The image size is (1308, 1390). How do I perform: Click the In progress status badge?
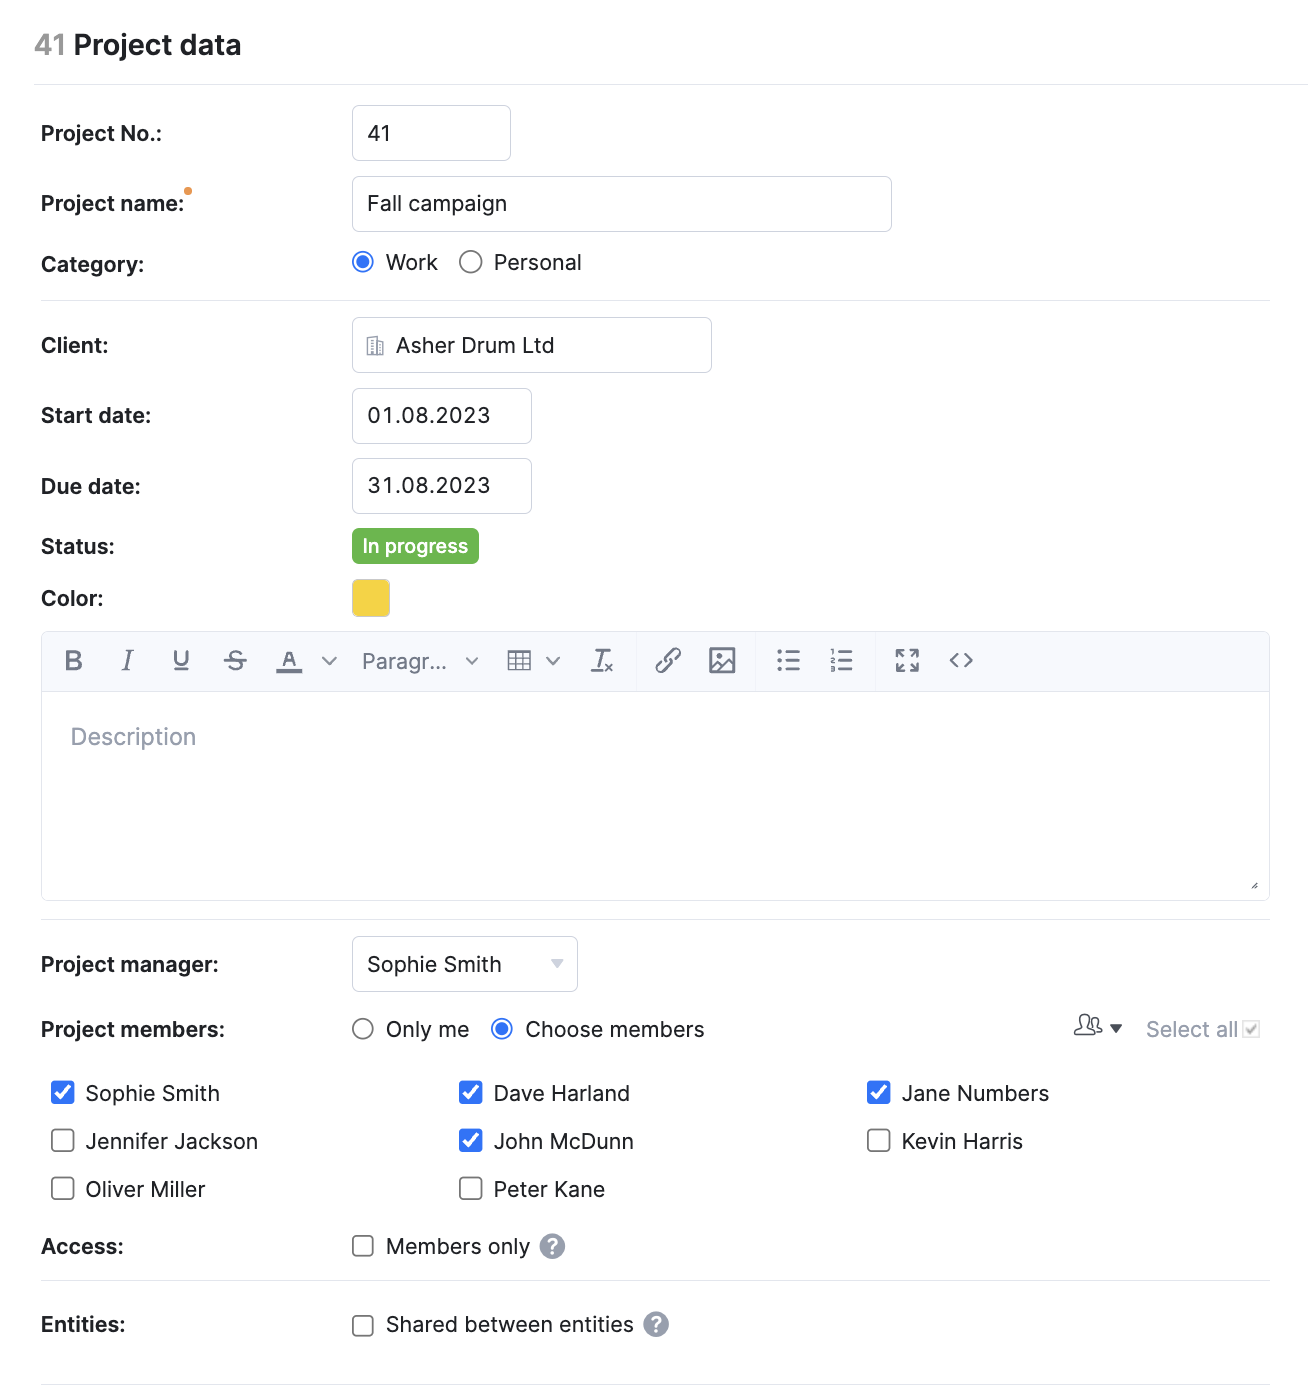pyautogui.click(x=415, y=546)
